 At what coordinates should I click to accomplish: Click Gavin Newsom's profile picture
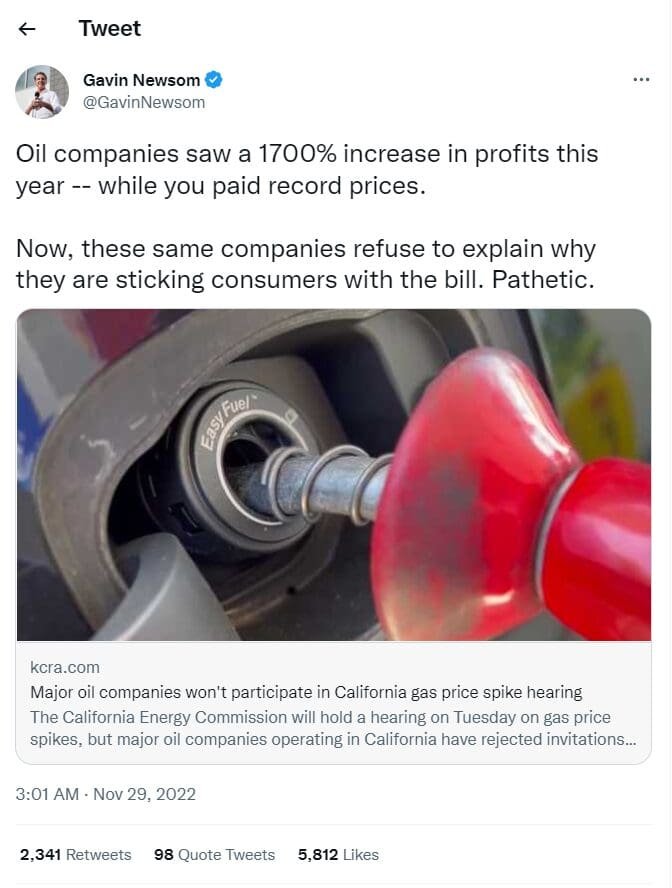coord(40,89)
